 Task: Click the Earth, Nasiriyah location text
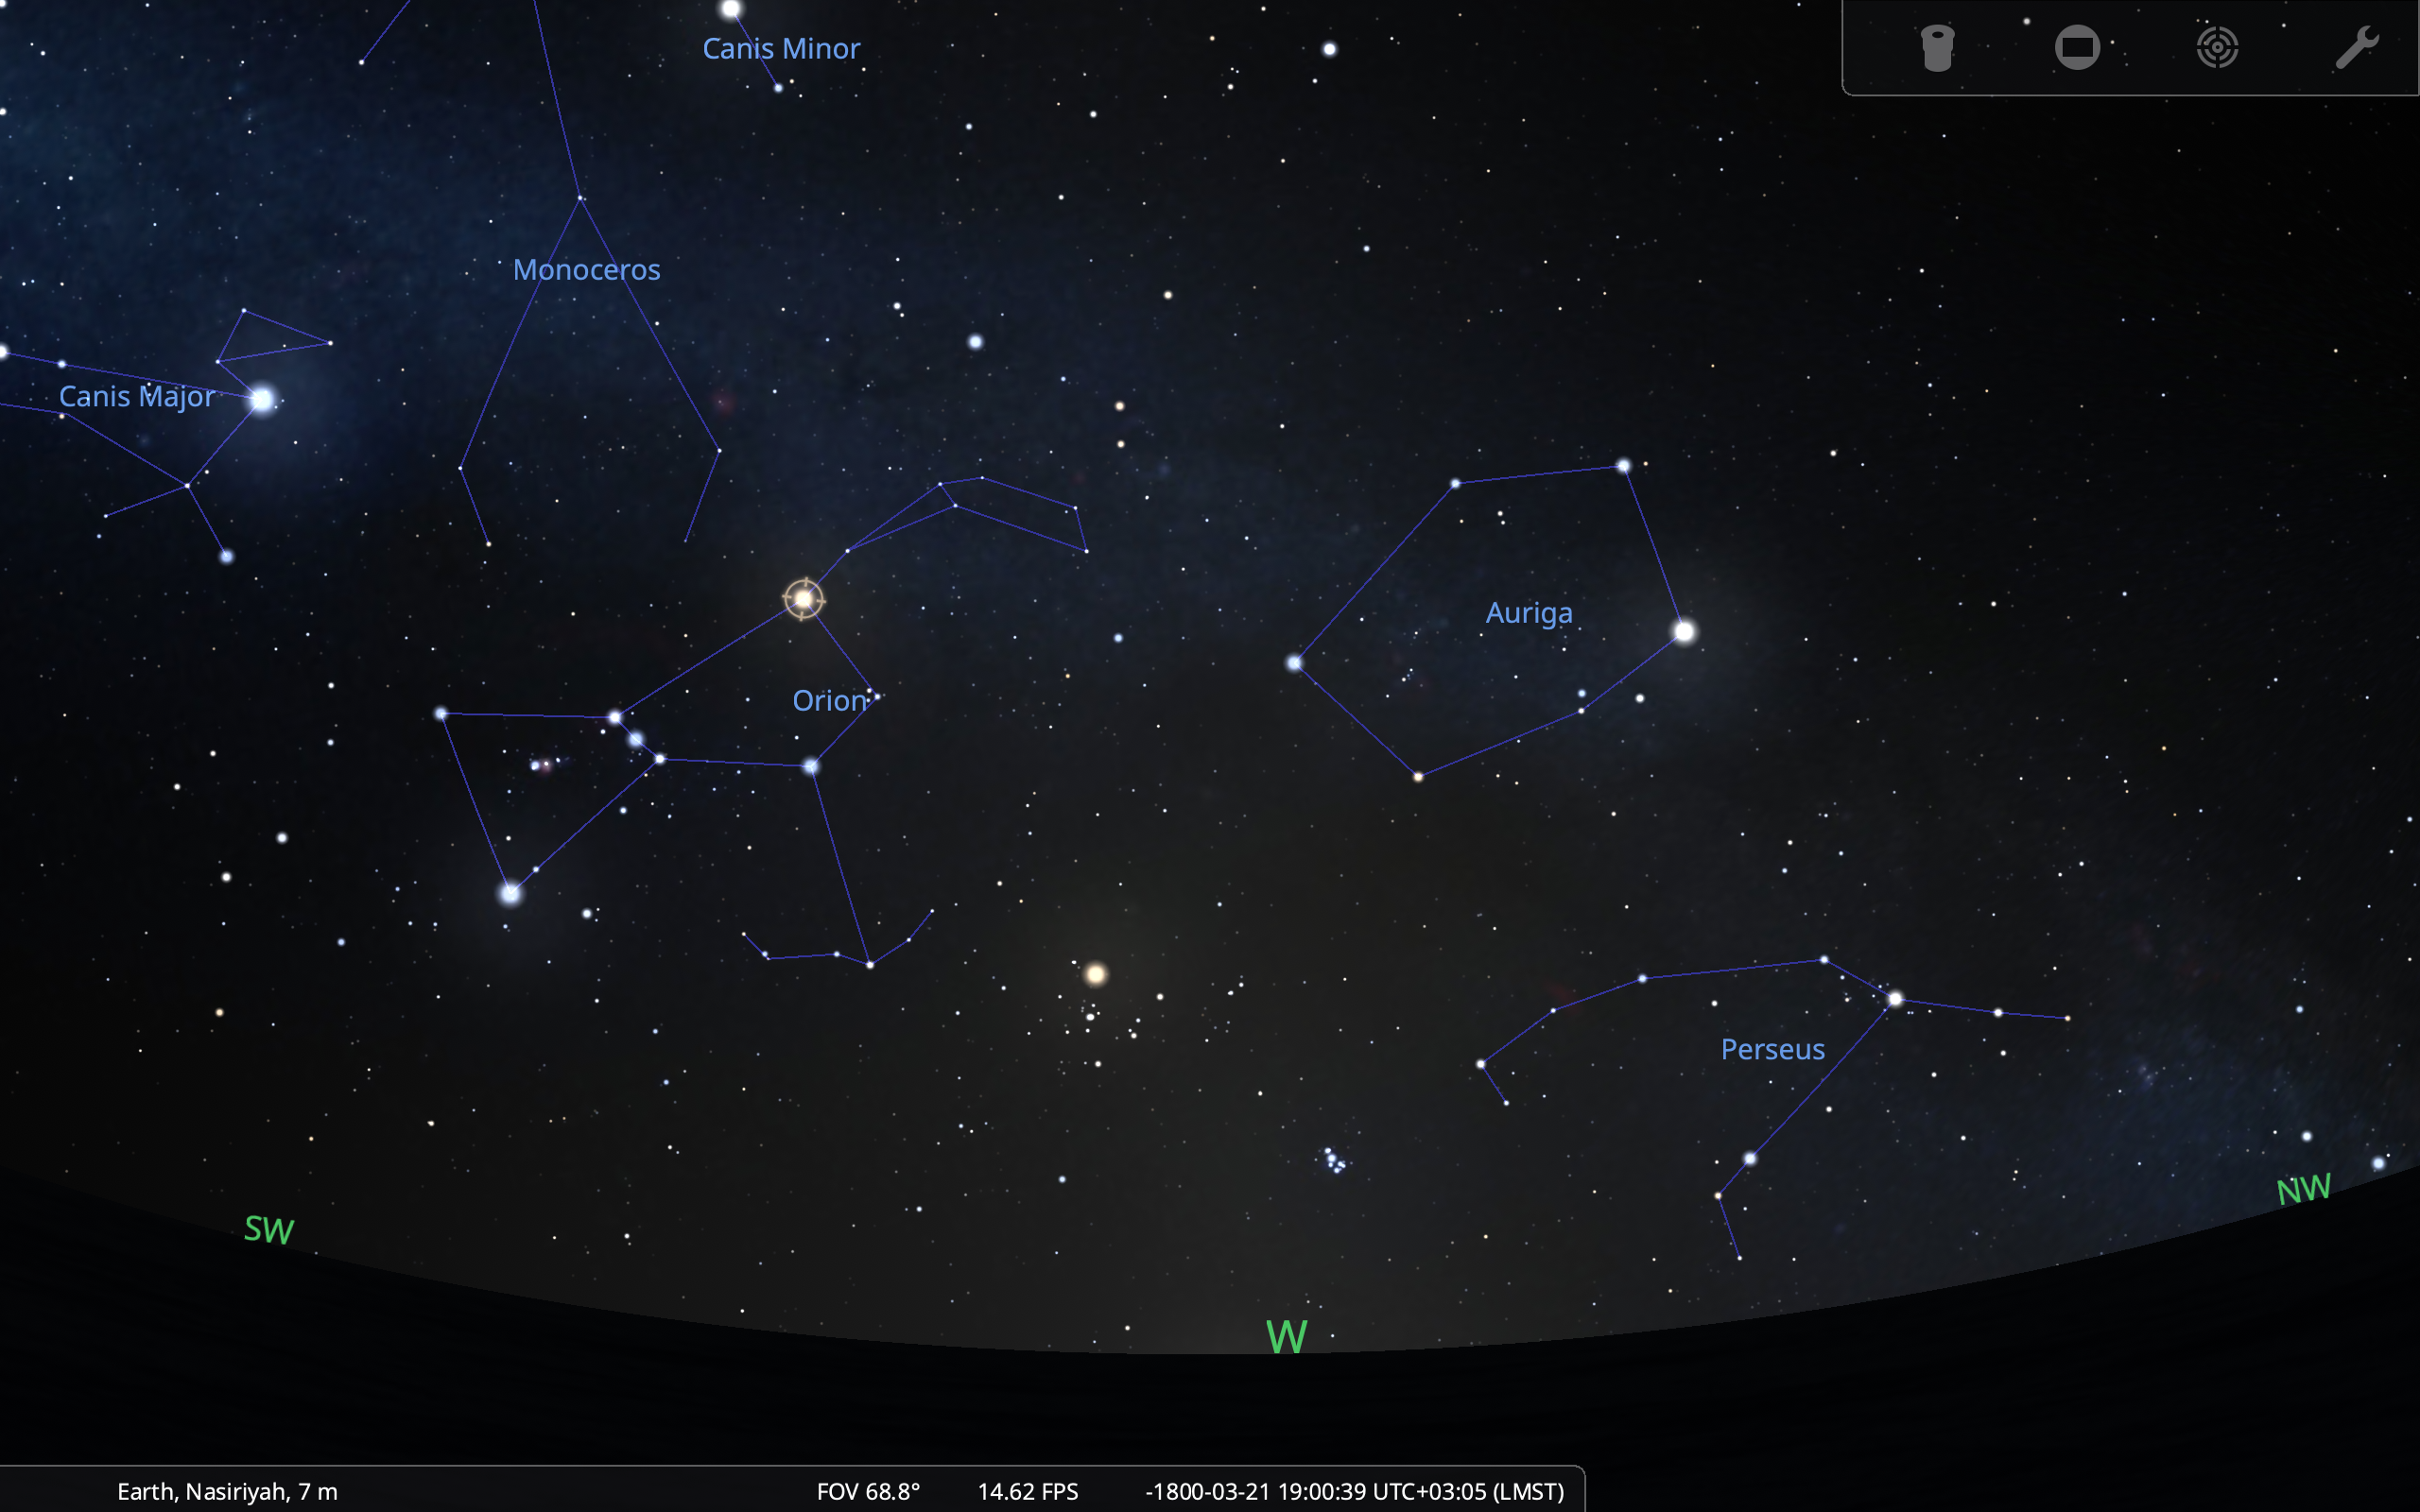pos(227,1491)
